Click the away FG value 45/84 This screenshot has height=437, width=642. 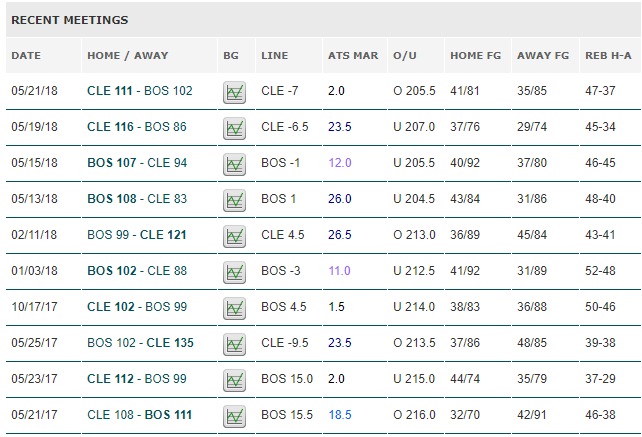coord(532,235)
